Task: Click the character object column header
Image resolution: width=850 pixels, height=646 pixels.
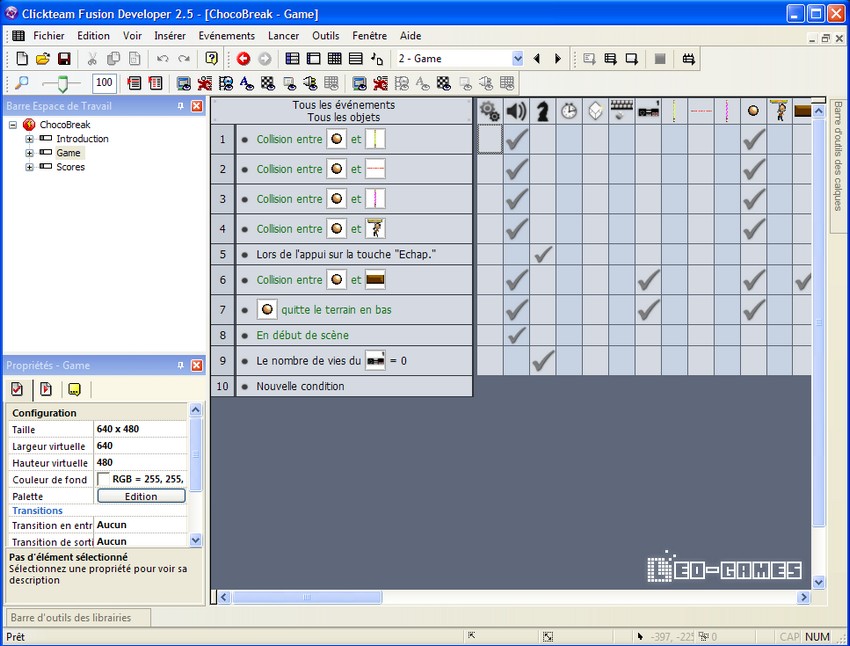Action: click(780, 111)
